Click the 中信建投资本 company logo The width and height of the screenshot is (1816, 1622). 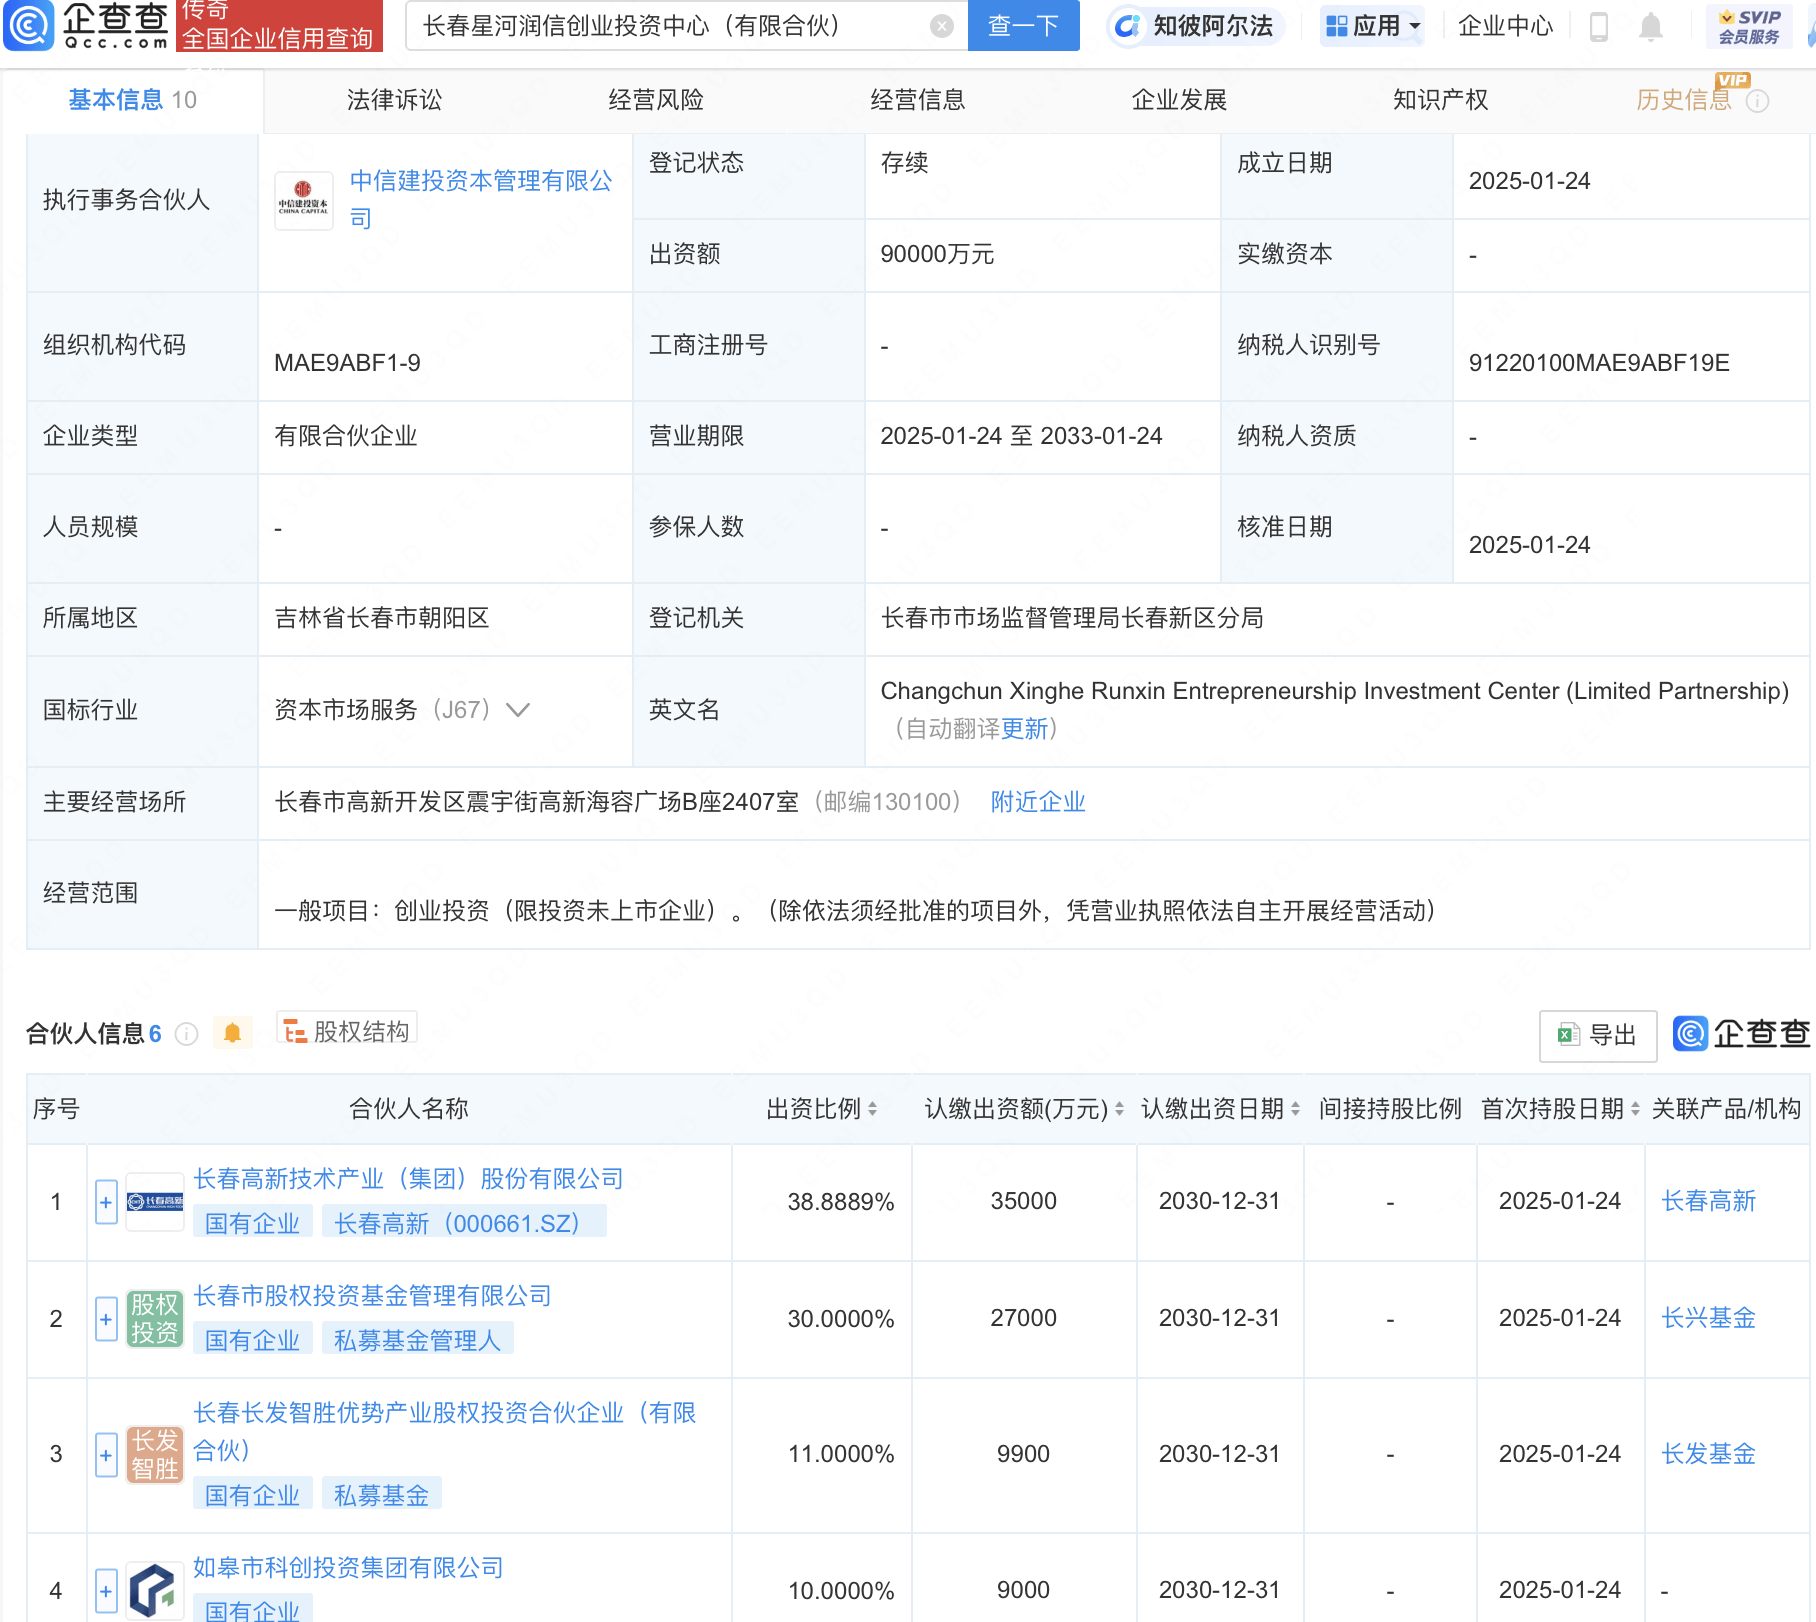coord(303,200)
